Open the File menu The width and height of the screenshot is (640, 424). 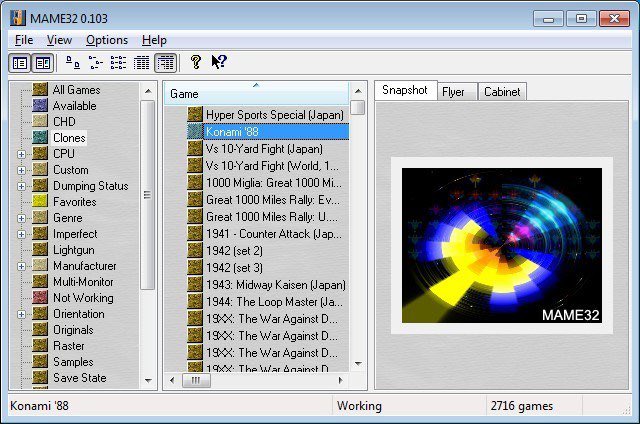click(24, 40)
